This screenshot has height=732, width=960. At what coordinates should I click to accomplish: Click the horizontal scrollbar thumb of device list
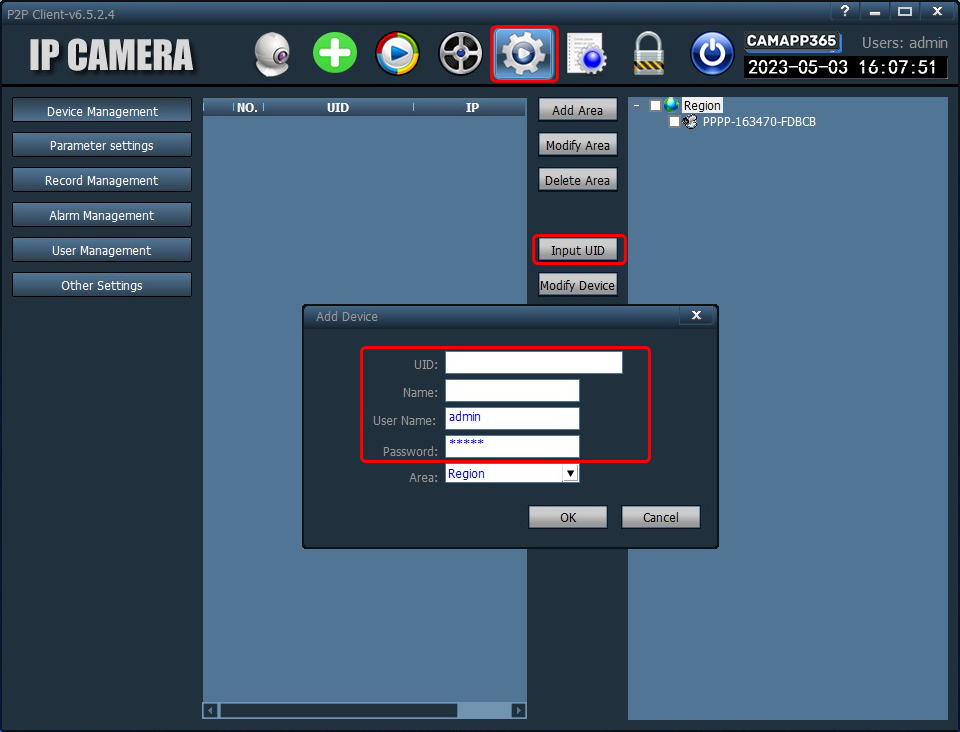point(339,711)
